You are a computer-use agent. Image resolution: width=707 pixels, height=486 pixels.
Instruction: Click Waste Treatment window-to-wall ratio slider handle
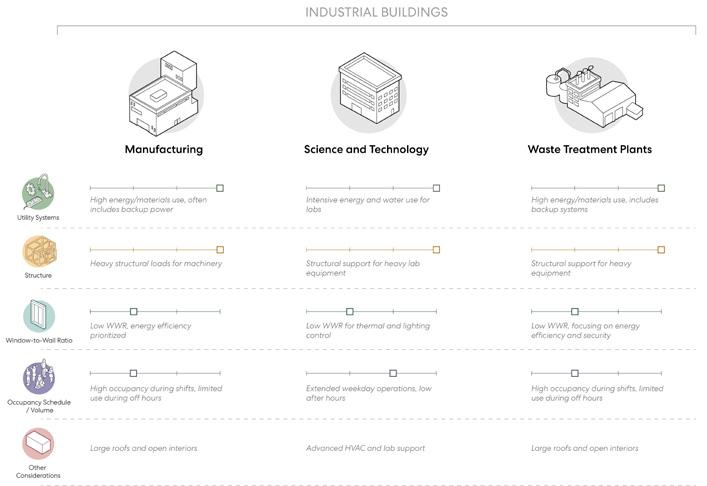pyautogui.click(x=574, y=312)
